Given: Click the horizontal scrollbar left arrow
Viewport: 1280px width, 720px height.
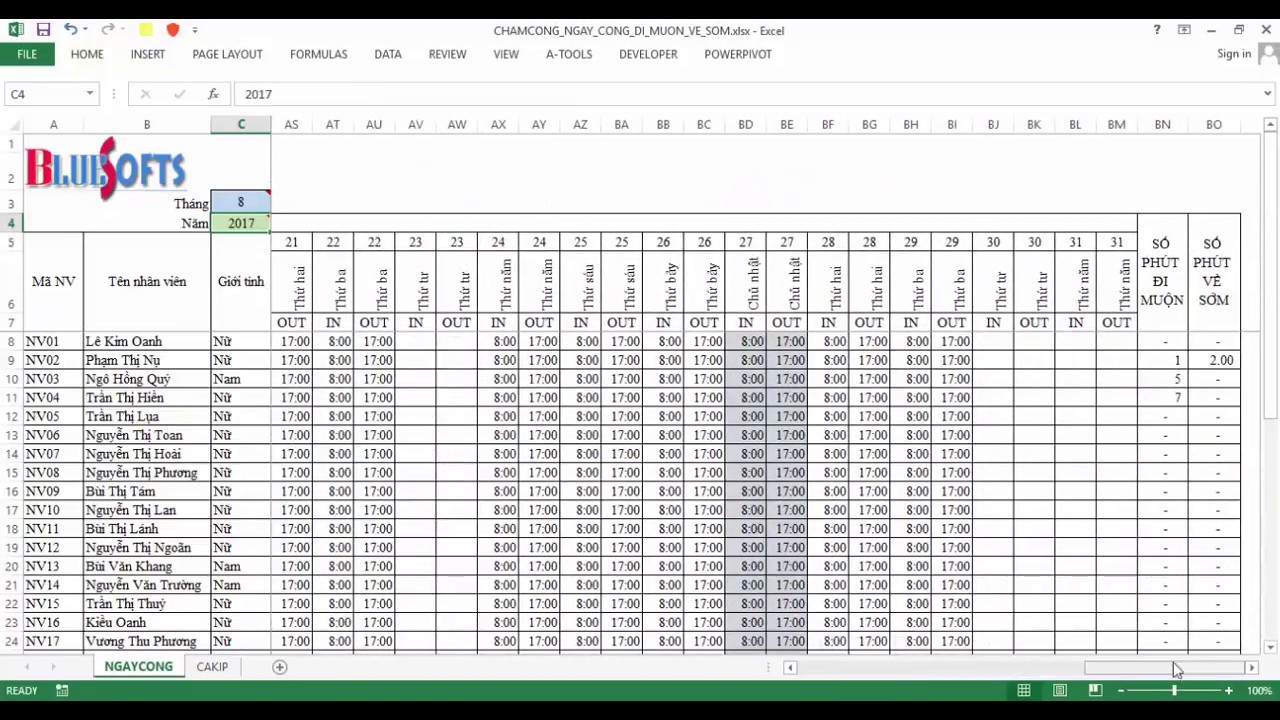Looking at the screenshot, I should (790, 667).
